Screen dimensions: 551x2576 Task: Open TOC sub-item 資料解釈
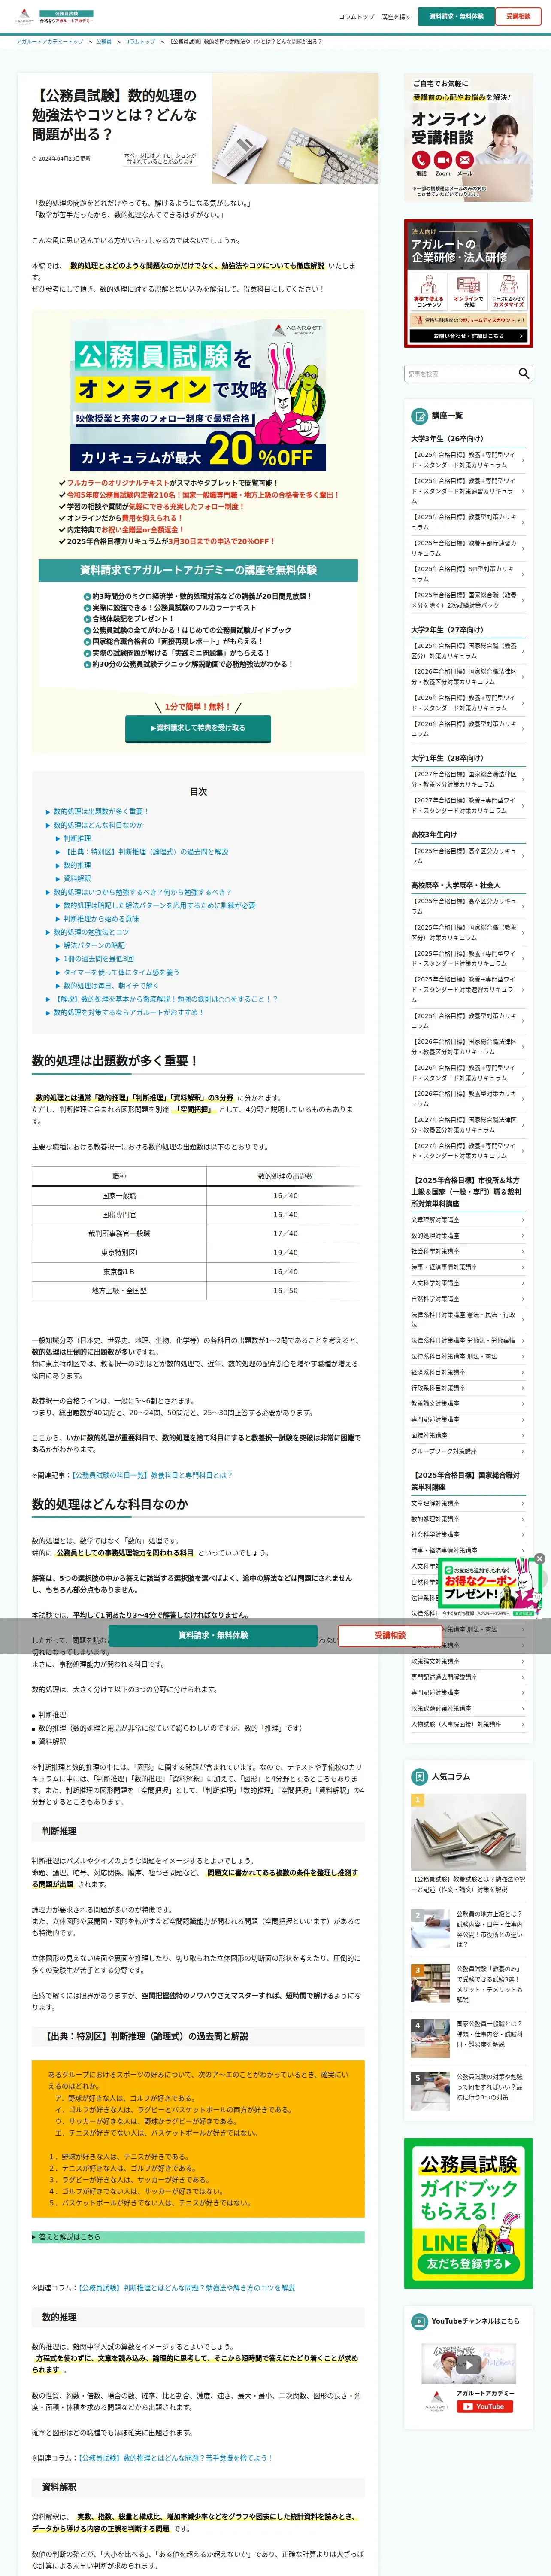coord(77,879)
